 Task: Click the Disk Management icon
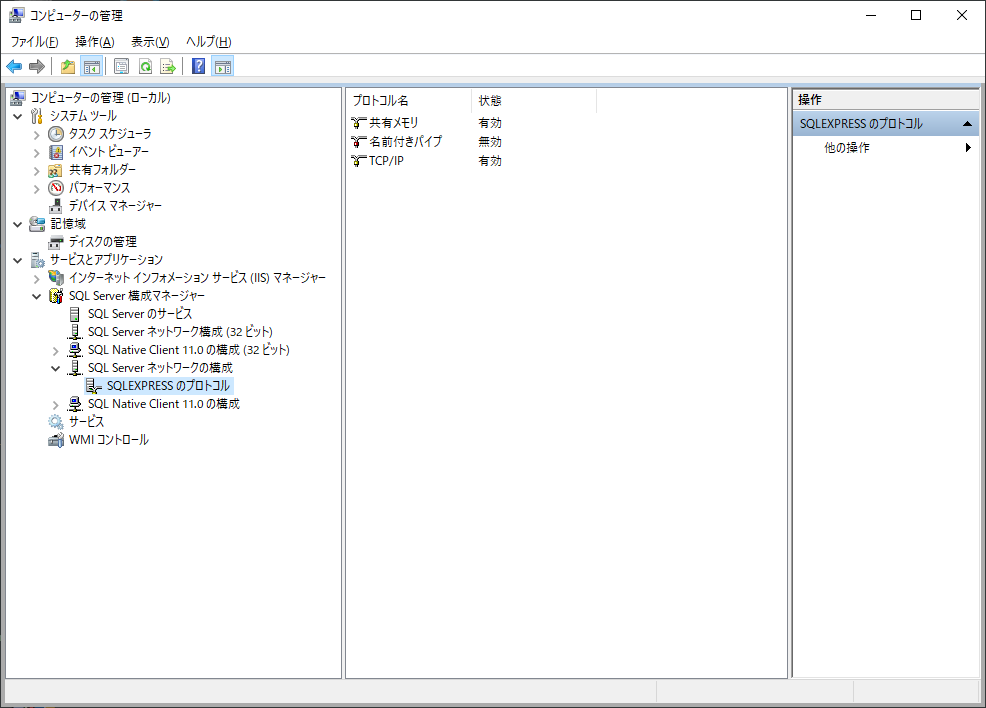(x=56, y=242)
